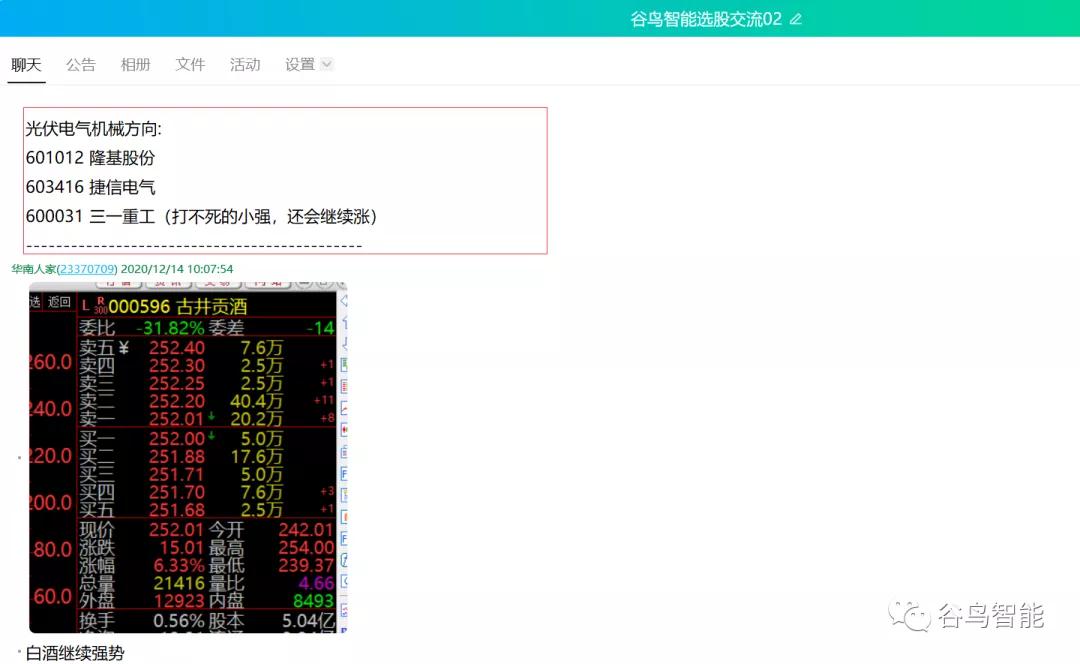Image resolution: width=1080 pixels, height=664 pixels.
Task: Click the timestamp 2020/12/14 10:07:54
Action: (177, 269)
